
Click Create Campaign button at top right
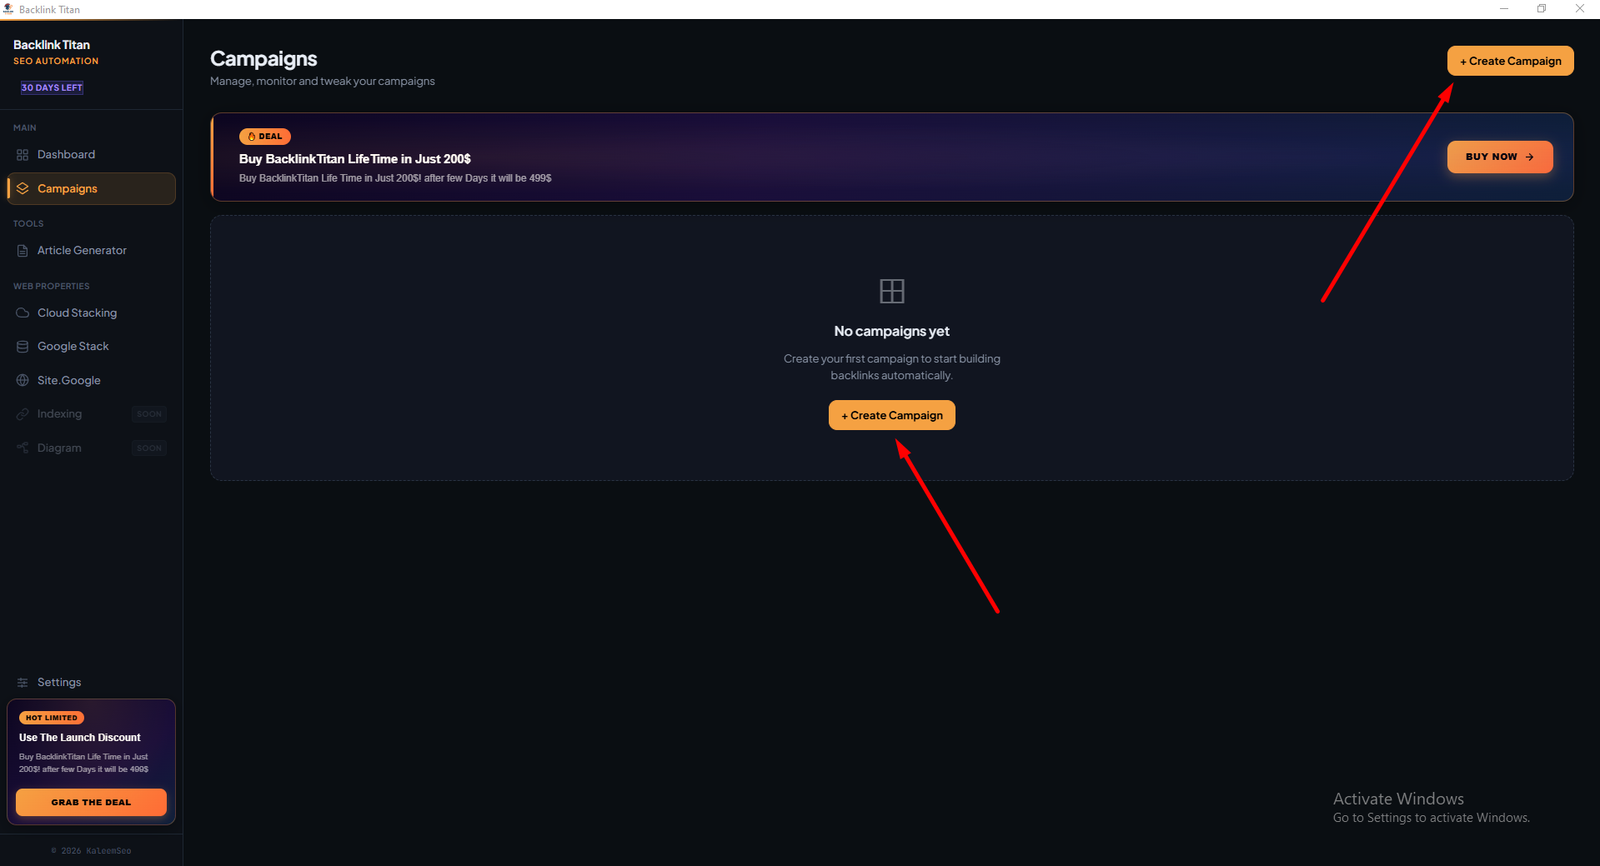click(1510, 61)
